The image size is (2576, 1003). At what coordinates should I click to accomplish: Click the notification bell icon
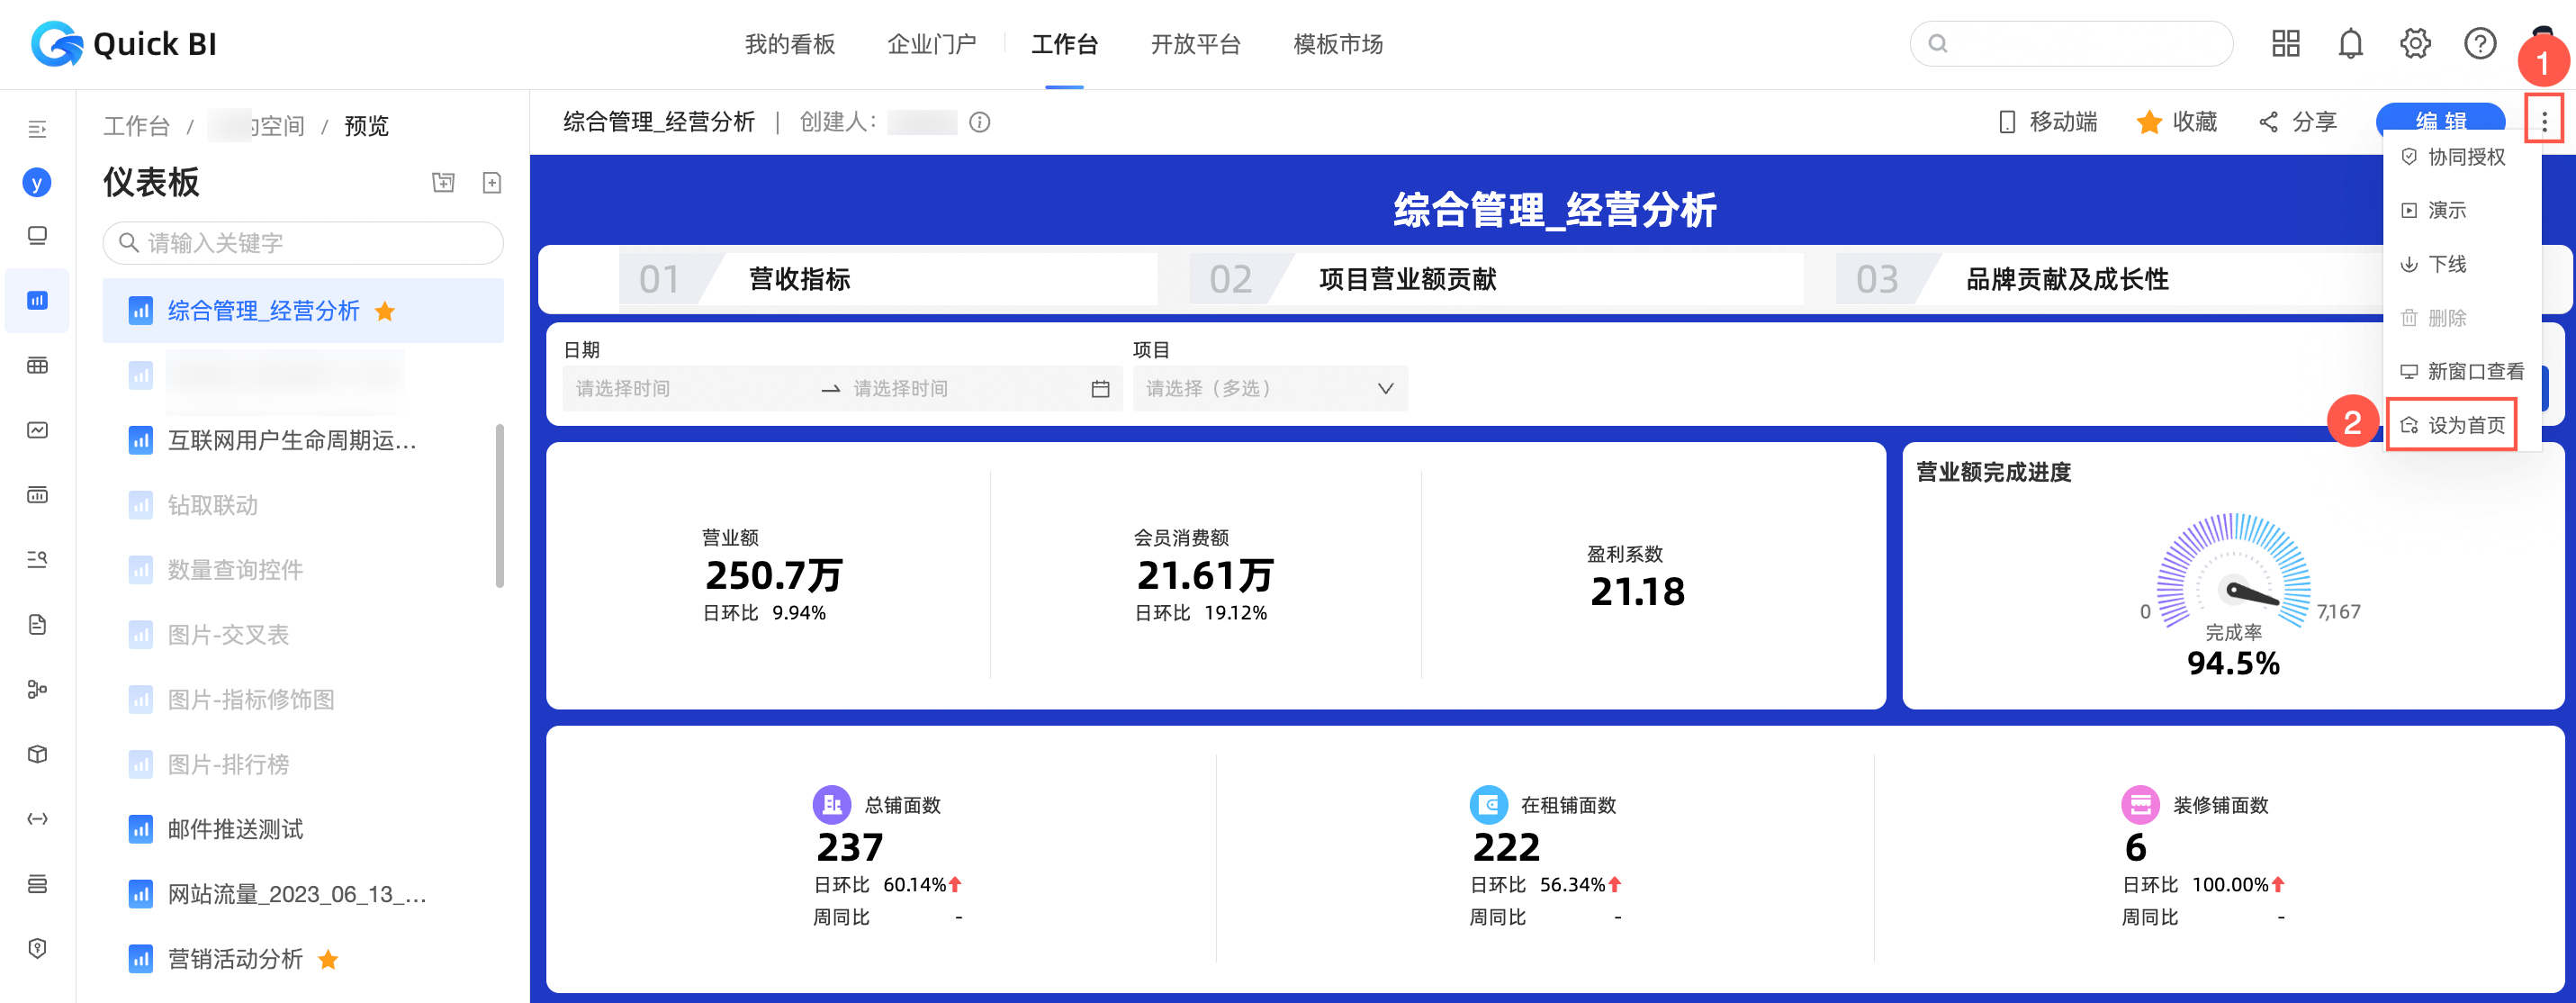click(x=2350, y=44)
